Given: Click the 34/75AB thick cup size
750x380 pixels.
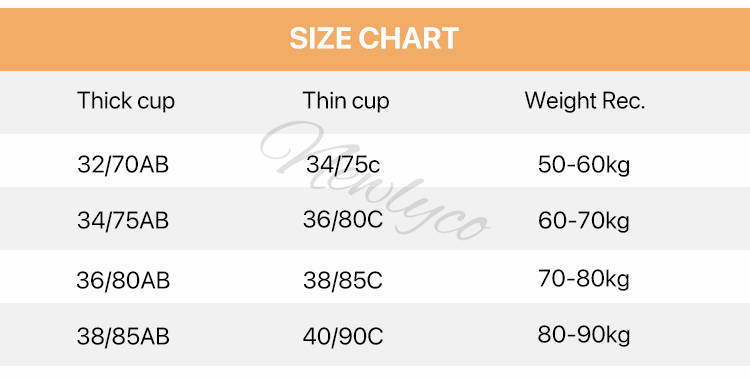Looking at the screenshot, I should tap(123, 221).
